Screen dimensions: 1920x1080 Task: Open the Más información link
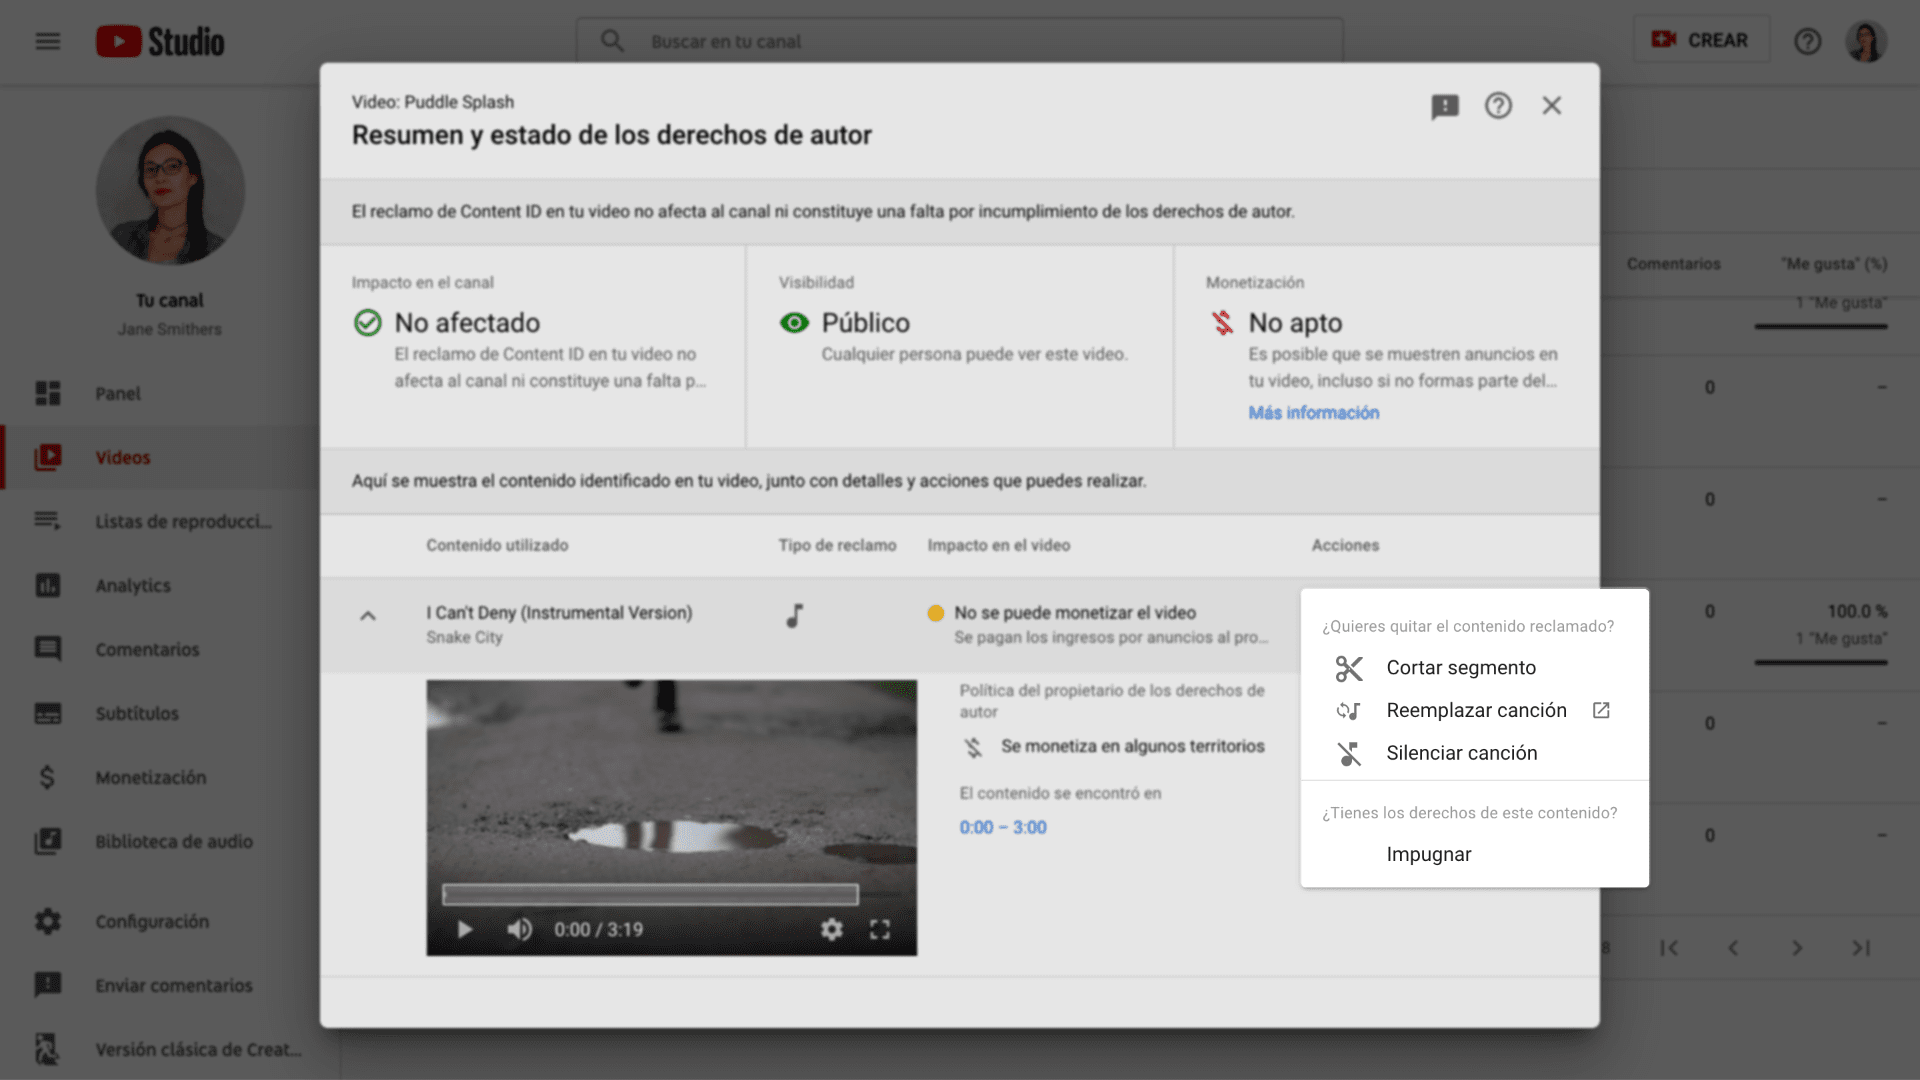pyautogui.click(x=1313, y=412)
